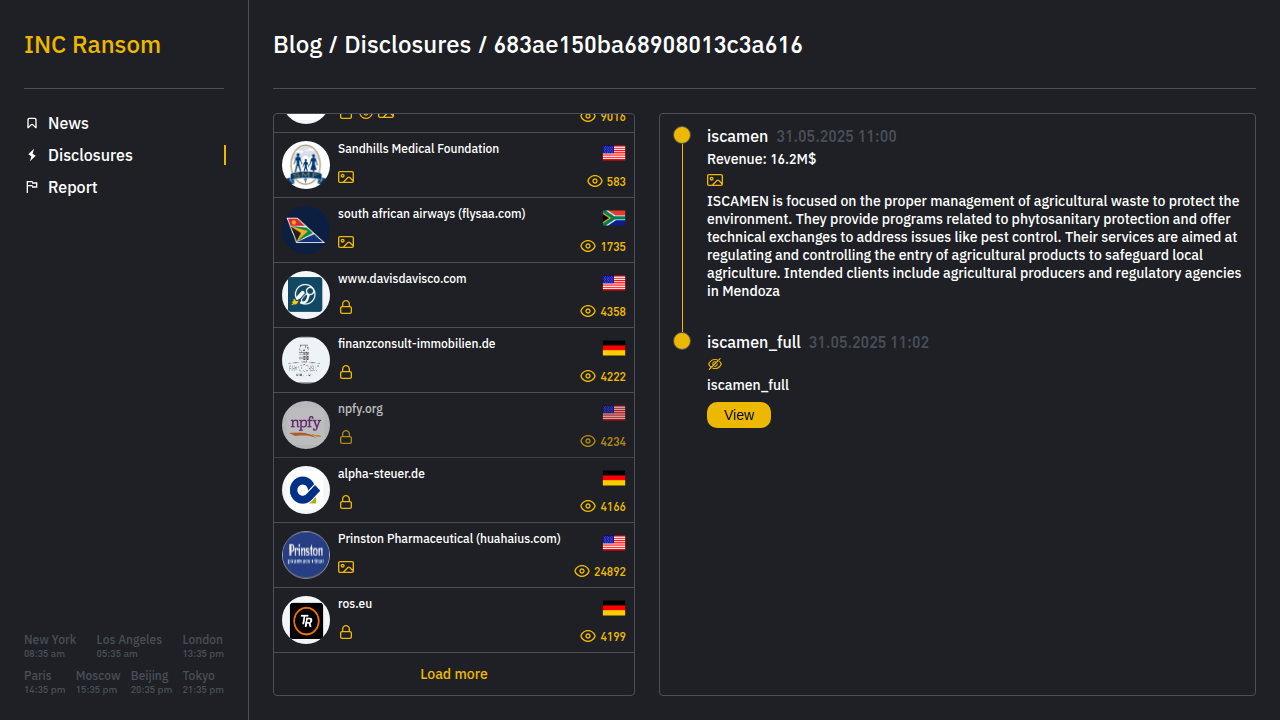Screen dimensions: 1280x720
Task: Click the eye icon beside 4166 views
Action: [x=588, y=506]
